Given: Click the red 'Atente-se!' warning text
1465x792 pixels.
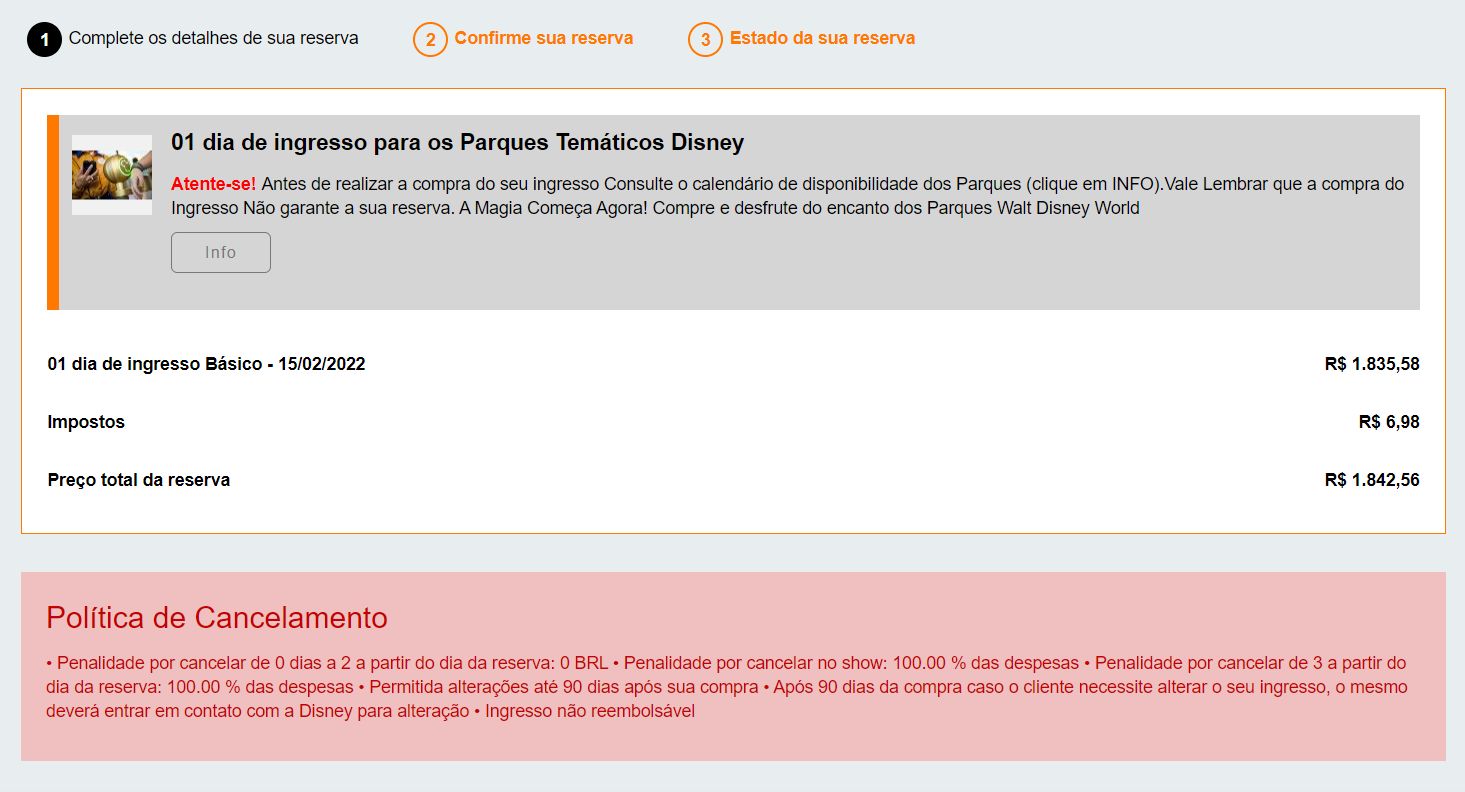Looking at the screenshot, I should pyautogui.click(x=213, y=184).
